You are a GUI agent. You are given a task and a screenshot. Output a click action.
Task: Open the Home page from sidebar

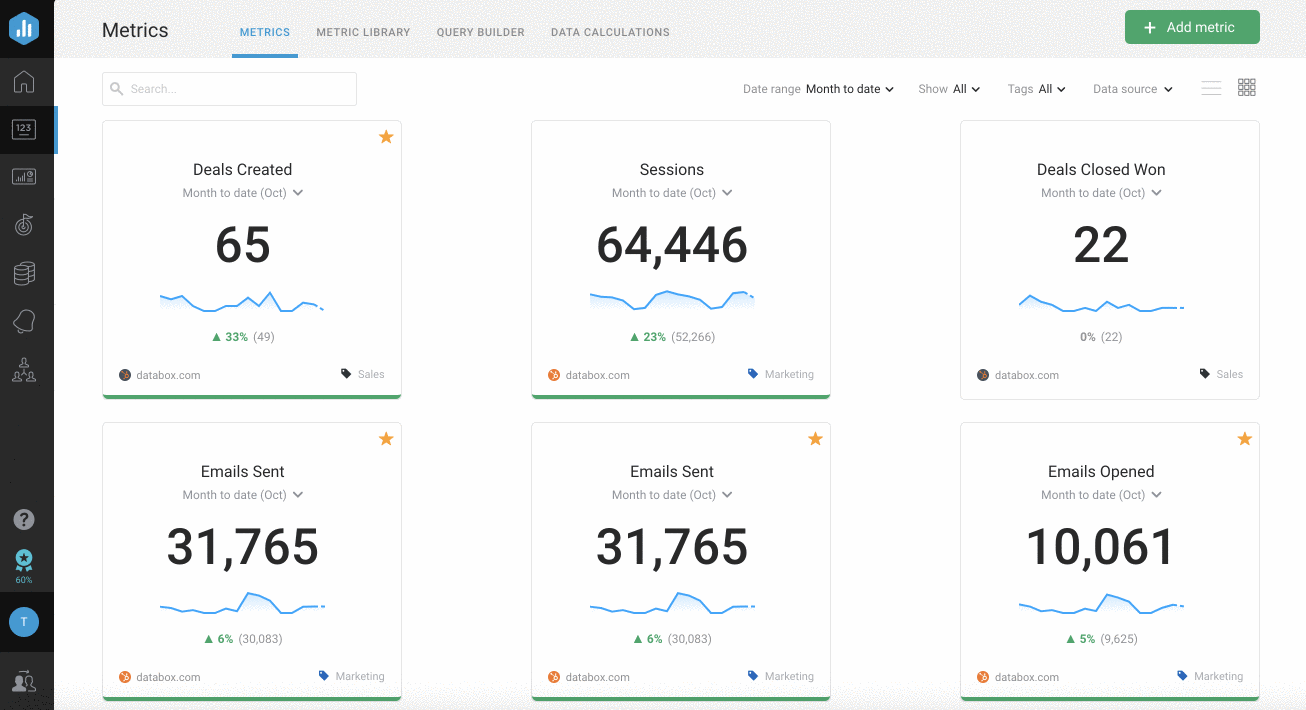[24, 82]
